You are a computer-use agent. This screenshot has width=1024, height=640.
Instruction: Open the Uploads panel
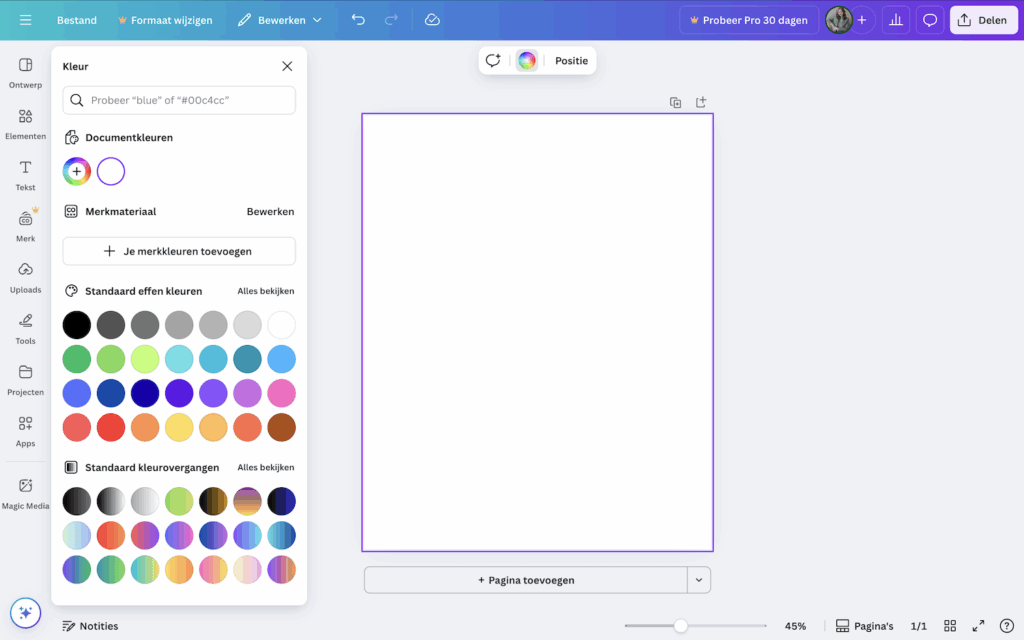tap(25, 276)
